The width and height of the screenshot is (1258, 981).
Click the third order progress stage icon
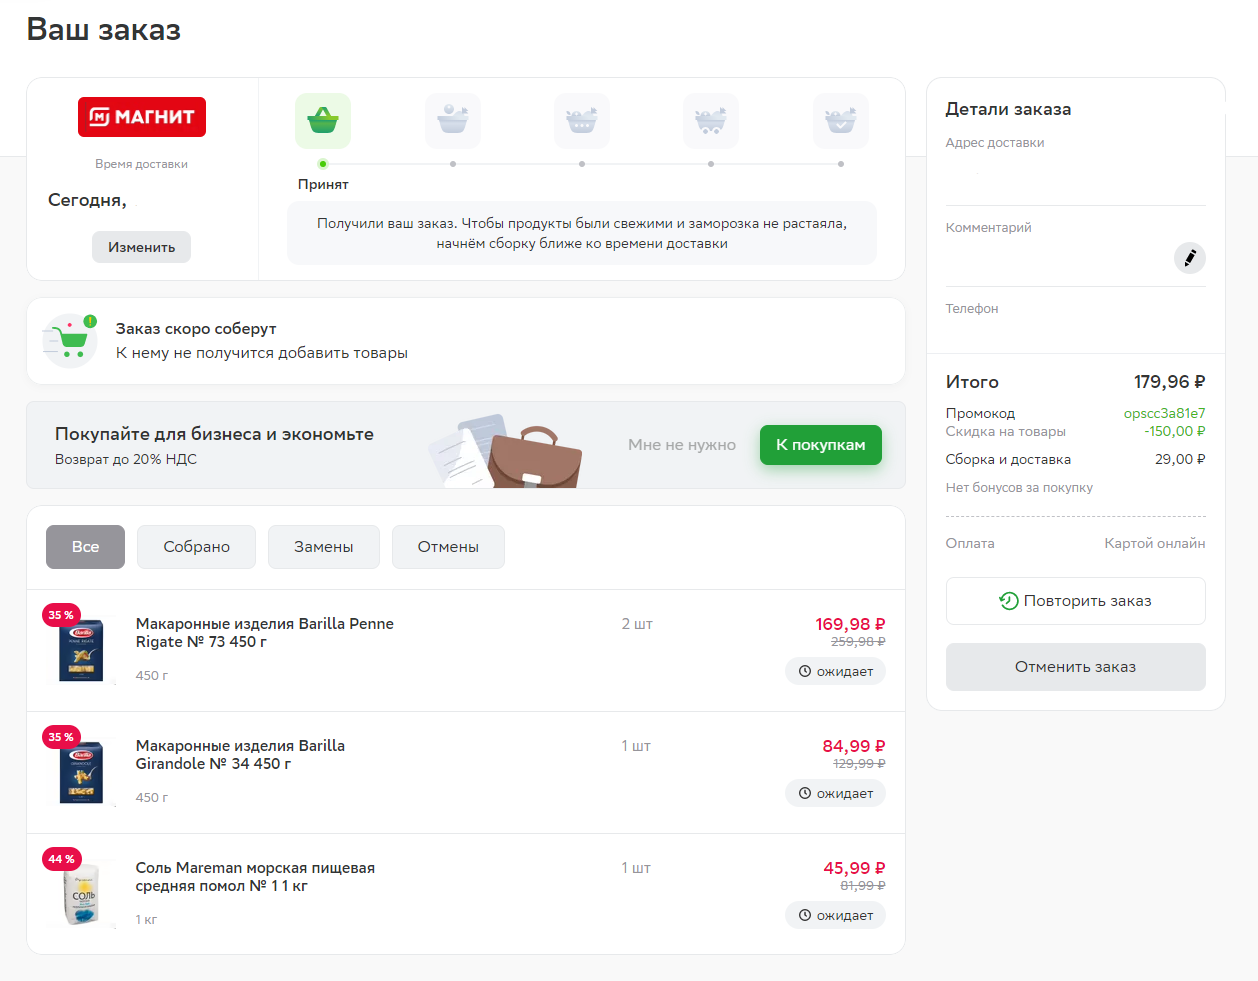[582, 121]
